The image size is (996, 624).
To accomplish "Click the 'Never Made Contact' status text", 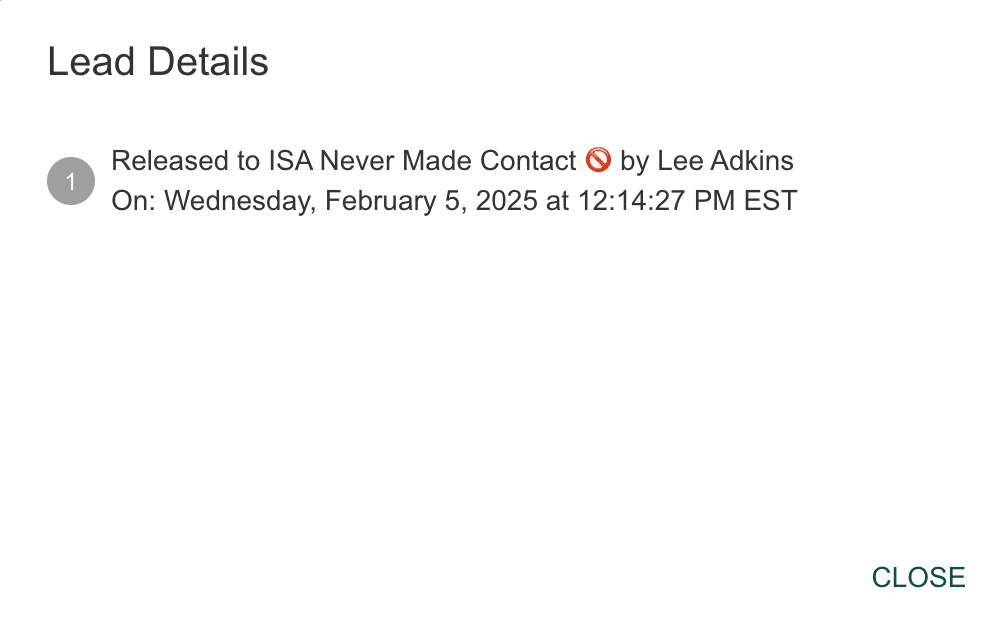I will point(448,161).
